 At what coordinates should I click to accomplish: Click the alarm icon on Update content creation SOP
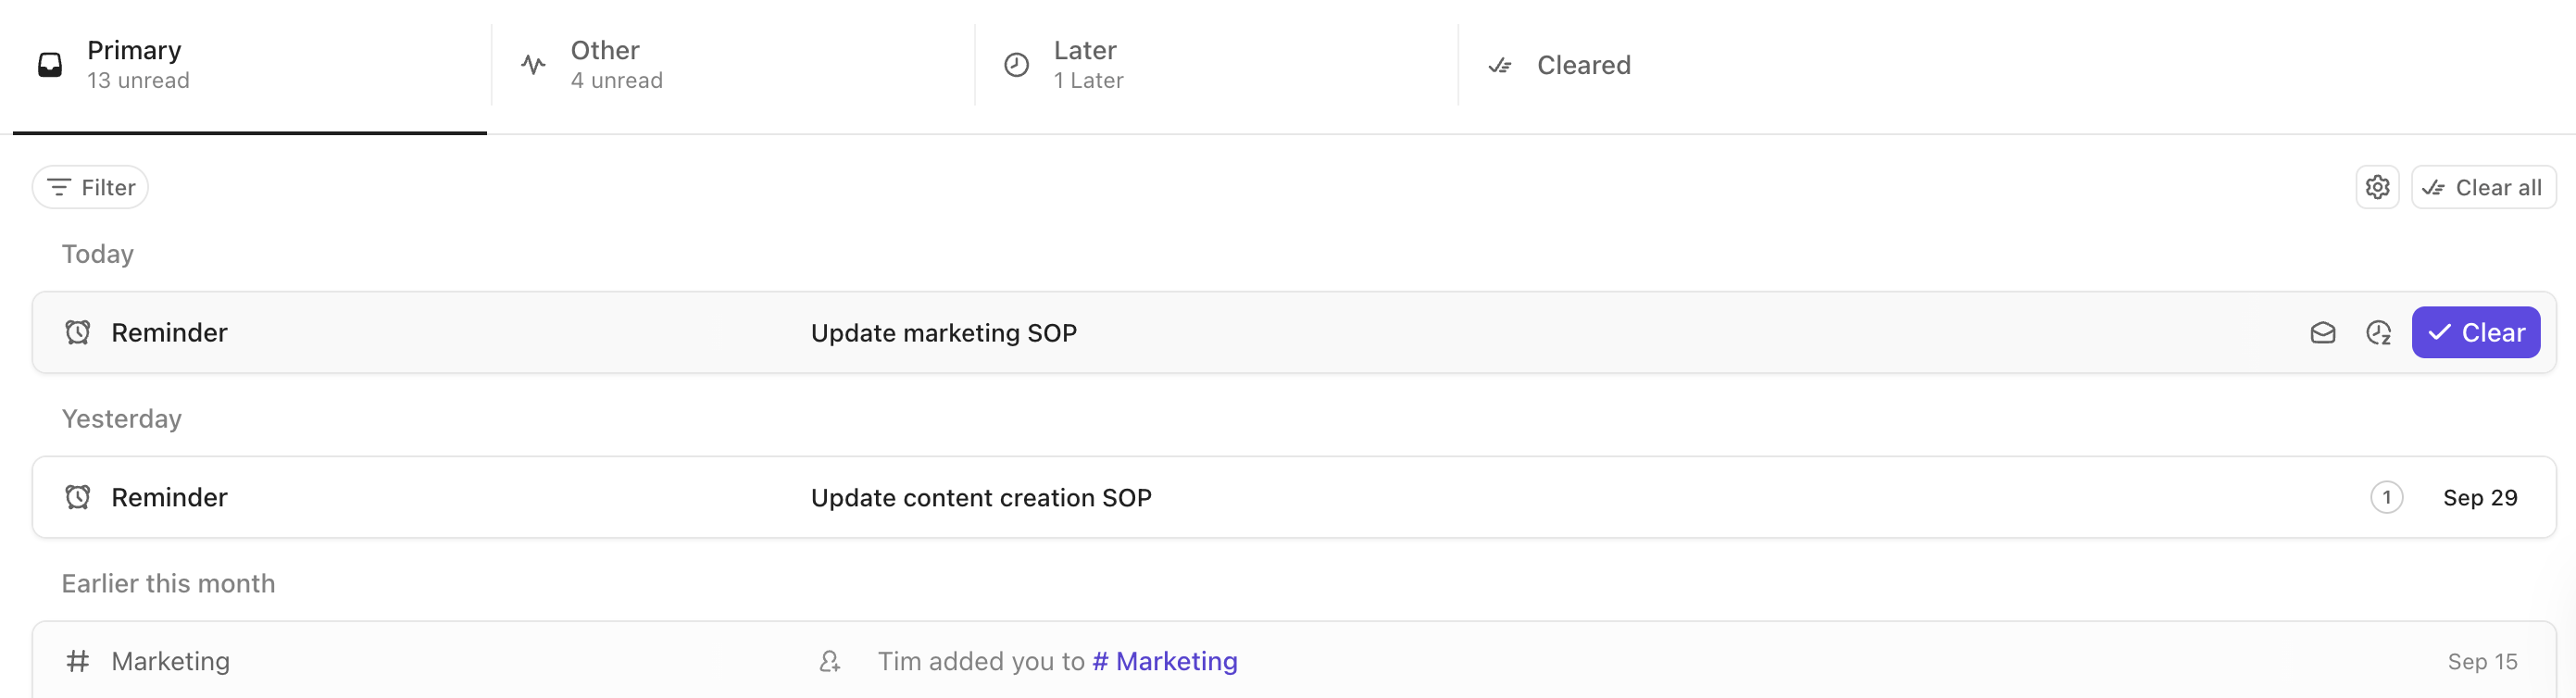click(x=78, y=496)
